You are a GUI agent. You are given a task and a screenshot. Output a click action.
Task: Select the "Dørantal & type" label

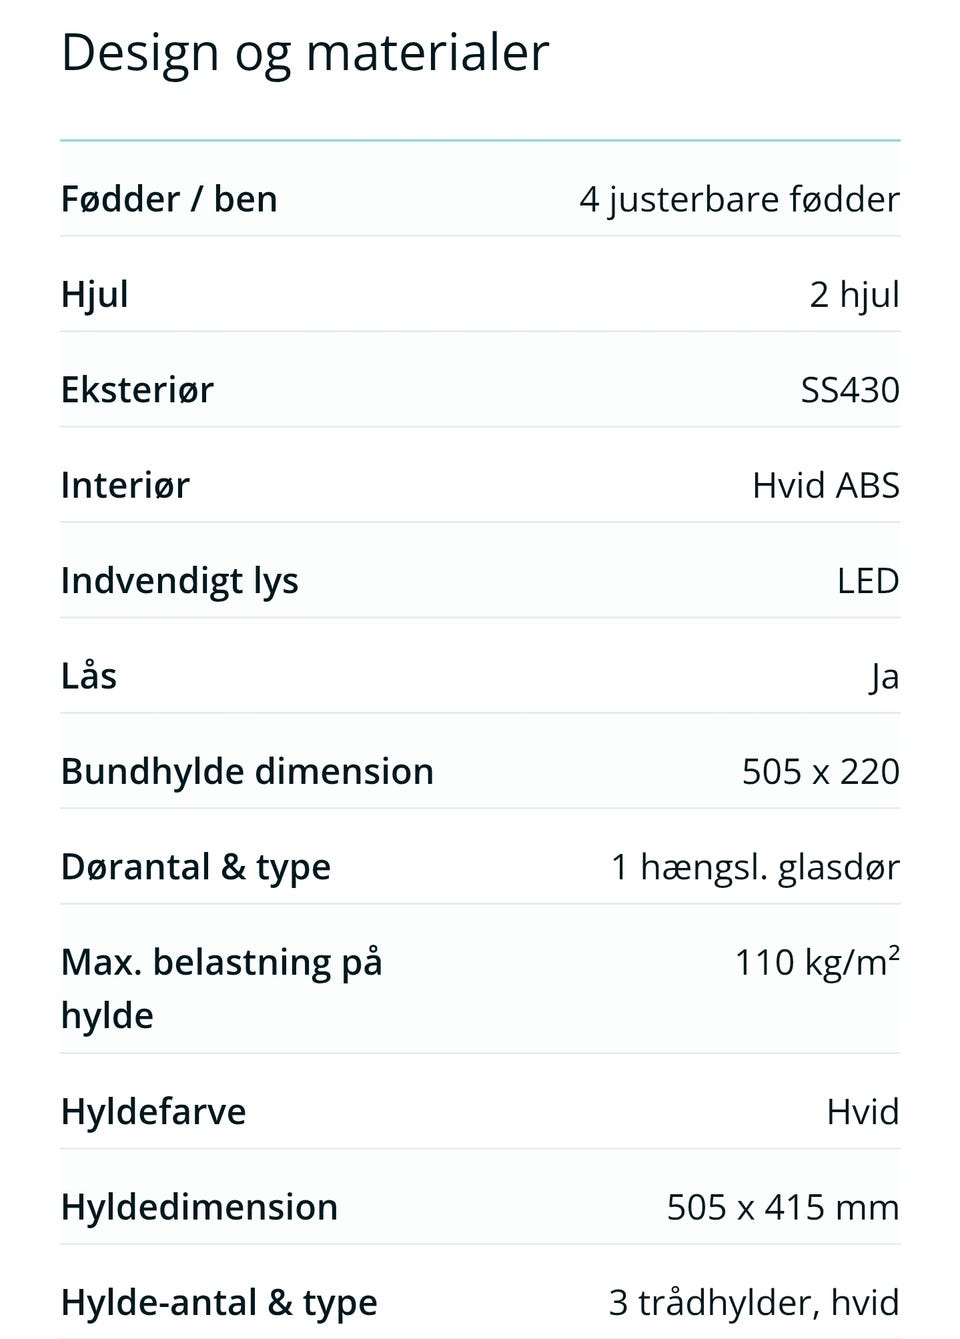[x=196, y=866]
